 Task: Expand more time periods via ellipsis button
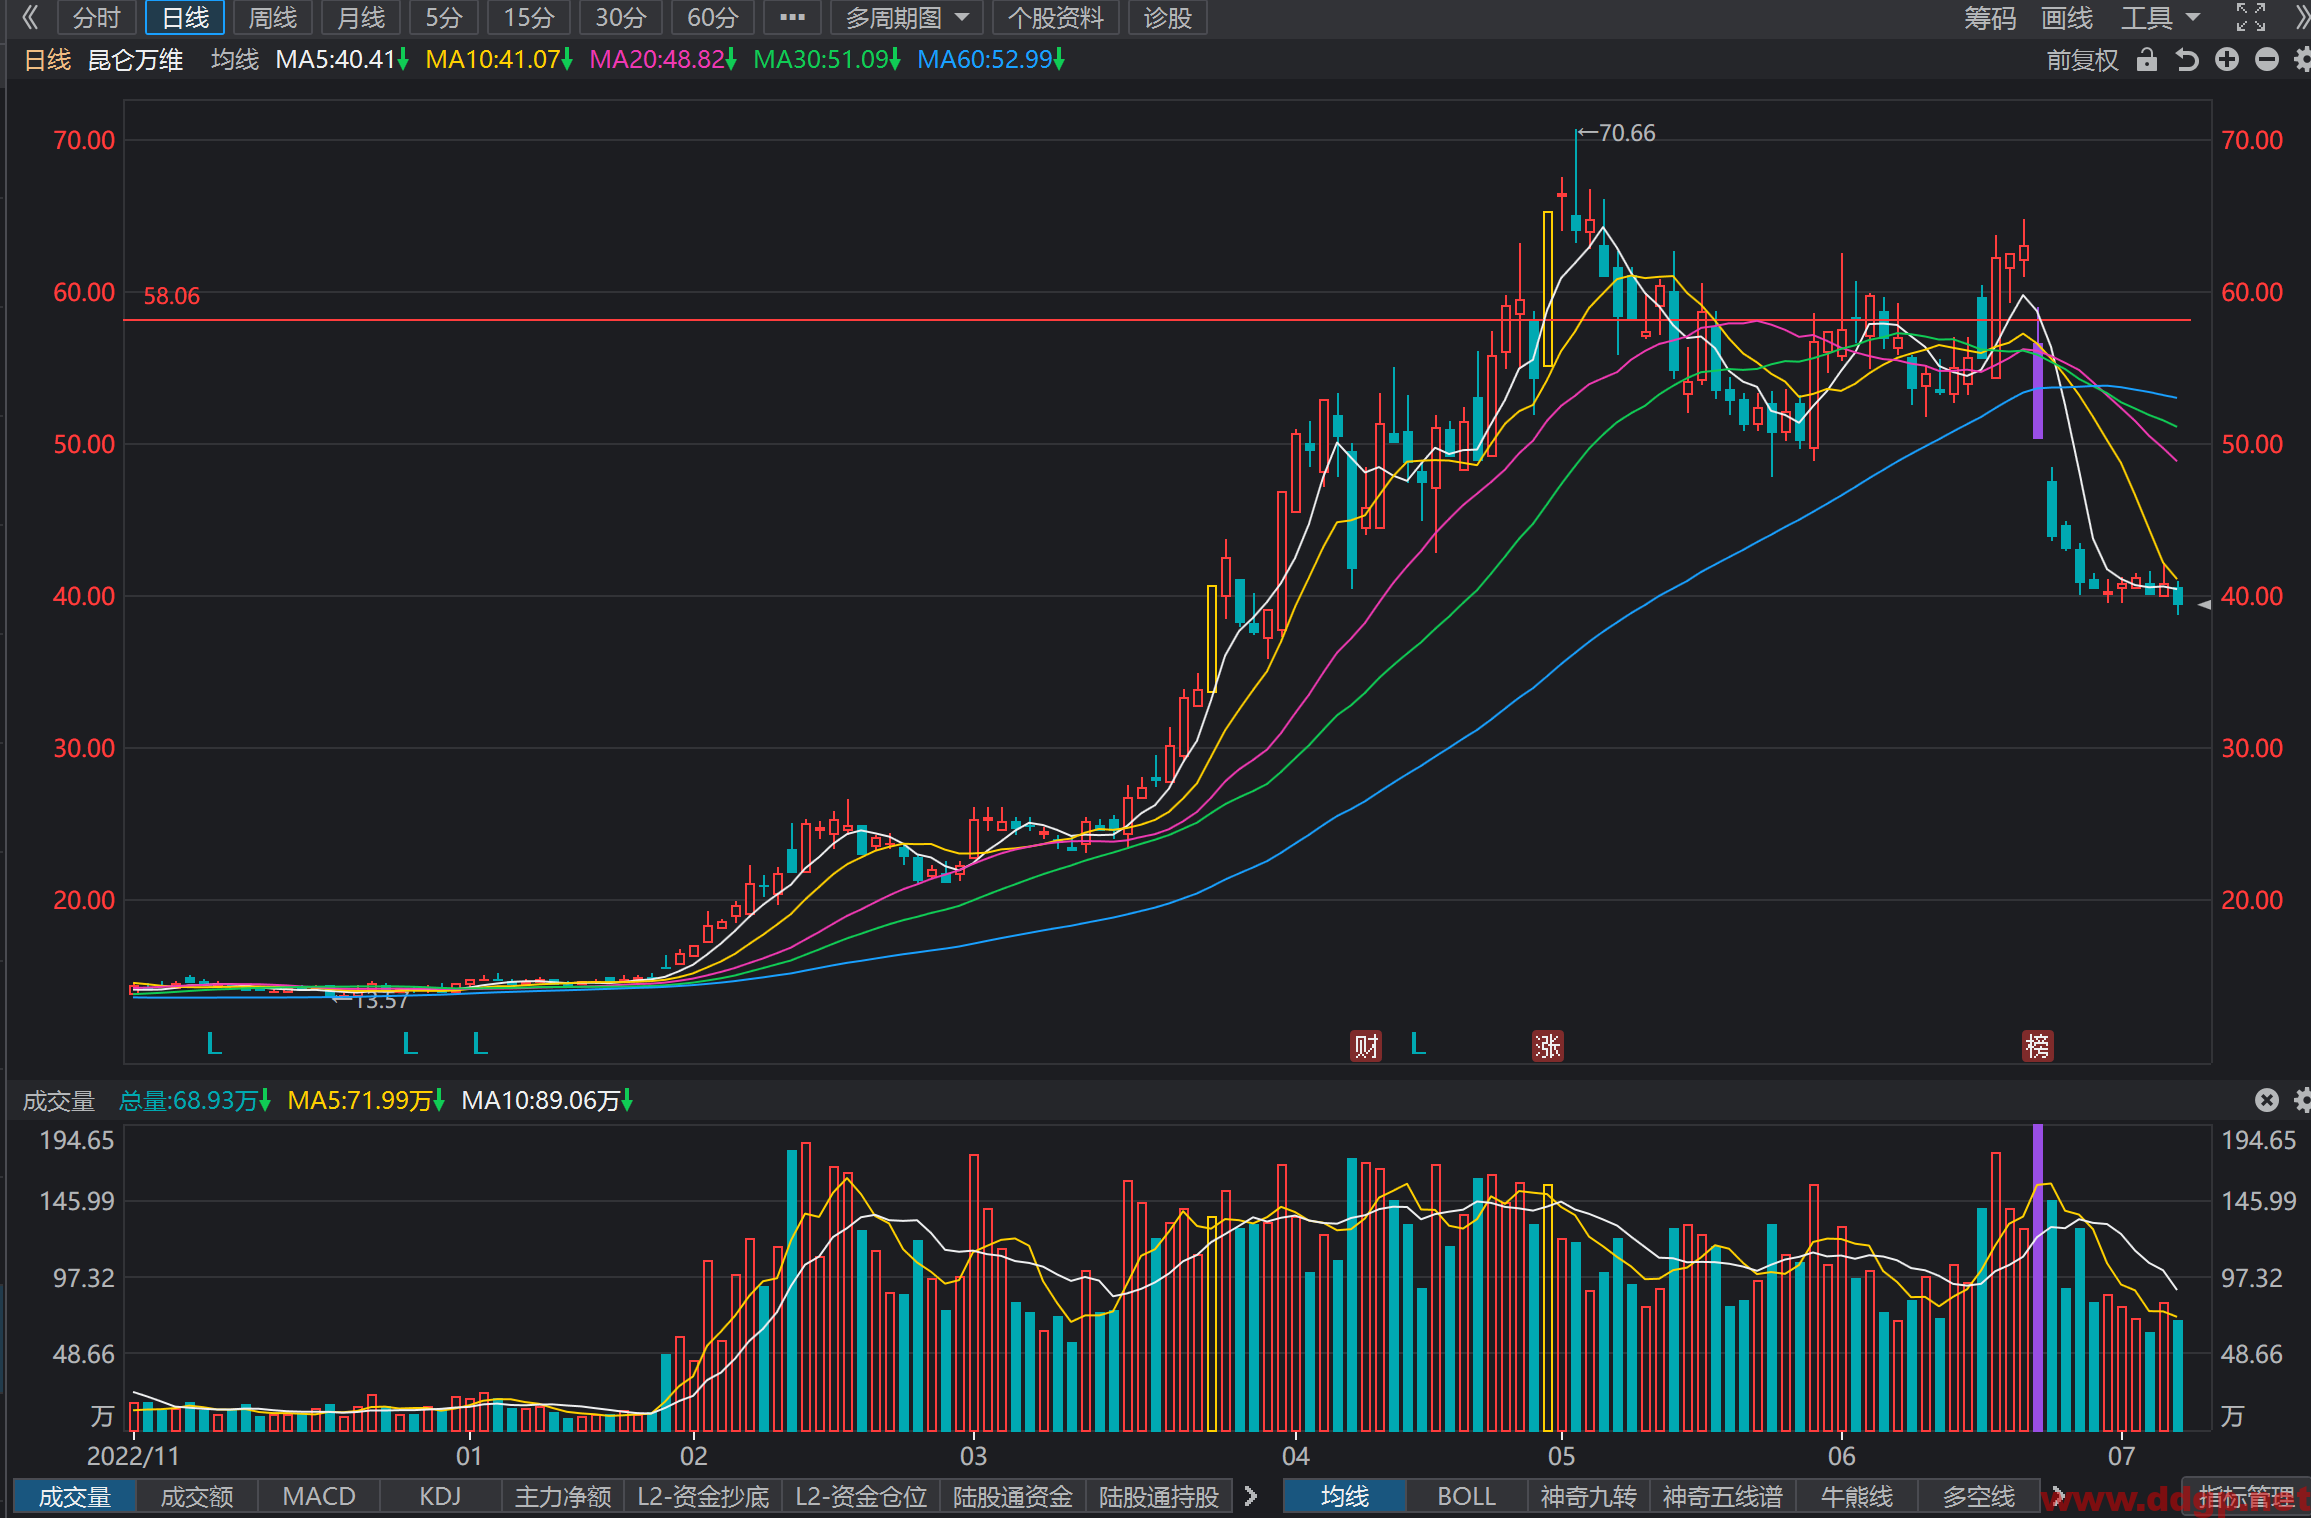(792, 18)
